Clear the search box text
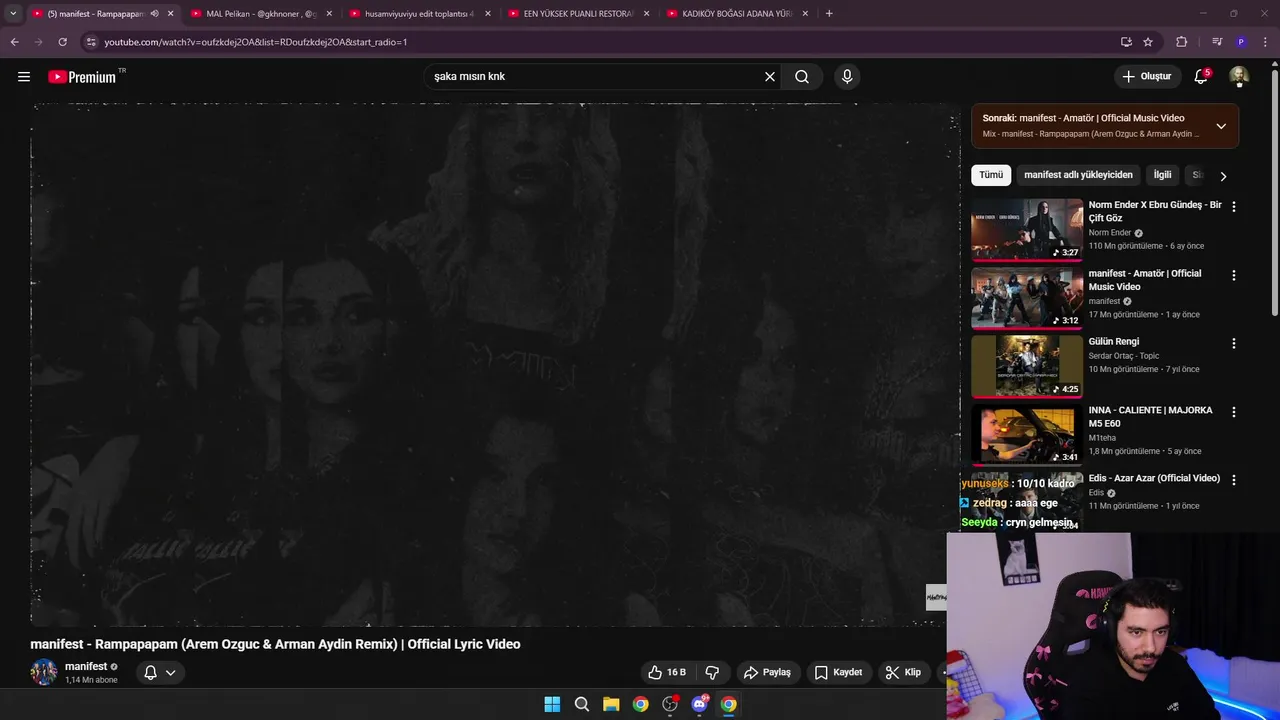1280x720 pixels. tap(770, 76)
